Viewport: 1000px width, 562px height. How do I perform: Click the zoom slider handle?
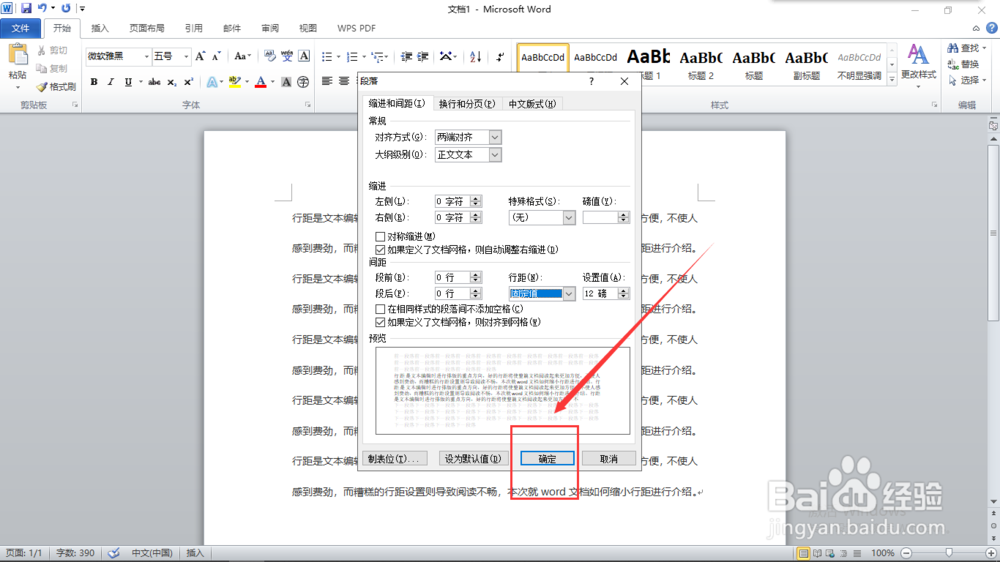[949, 553]
